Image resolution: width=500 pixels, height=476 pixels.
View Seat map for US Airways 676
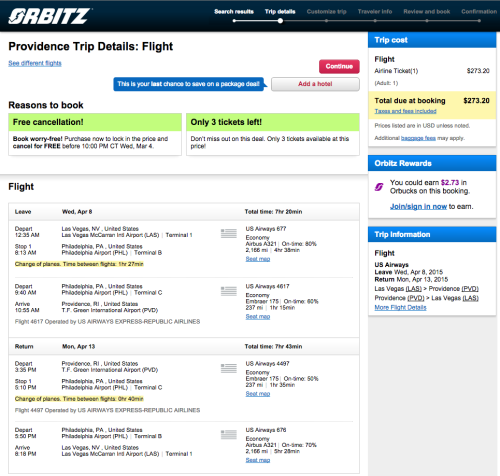pyautogui.click(x=258, y=460)
